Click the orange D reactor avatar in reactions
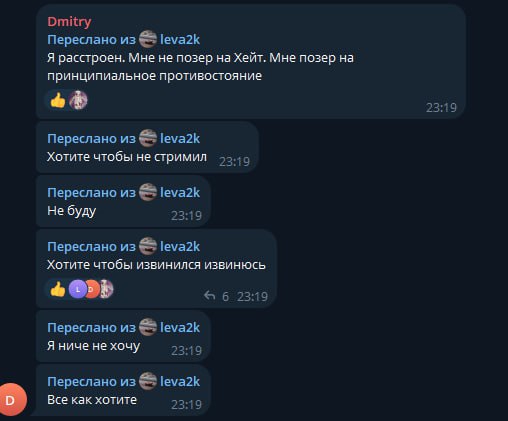Image resolution: width=508 pixels, height=421 pixels. [x=92, y=289]
